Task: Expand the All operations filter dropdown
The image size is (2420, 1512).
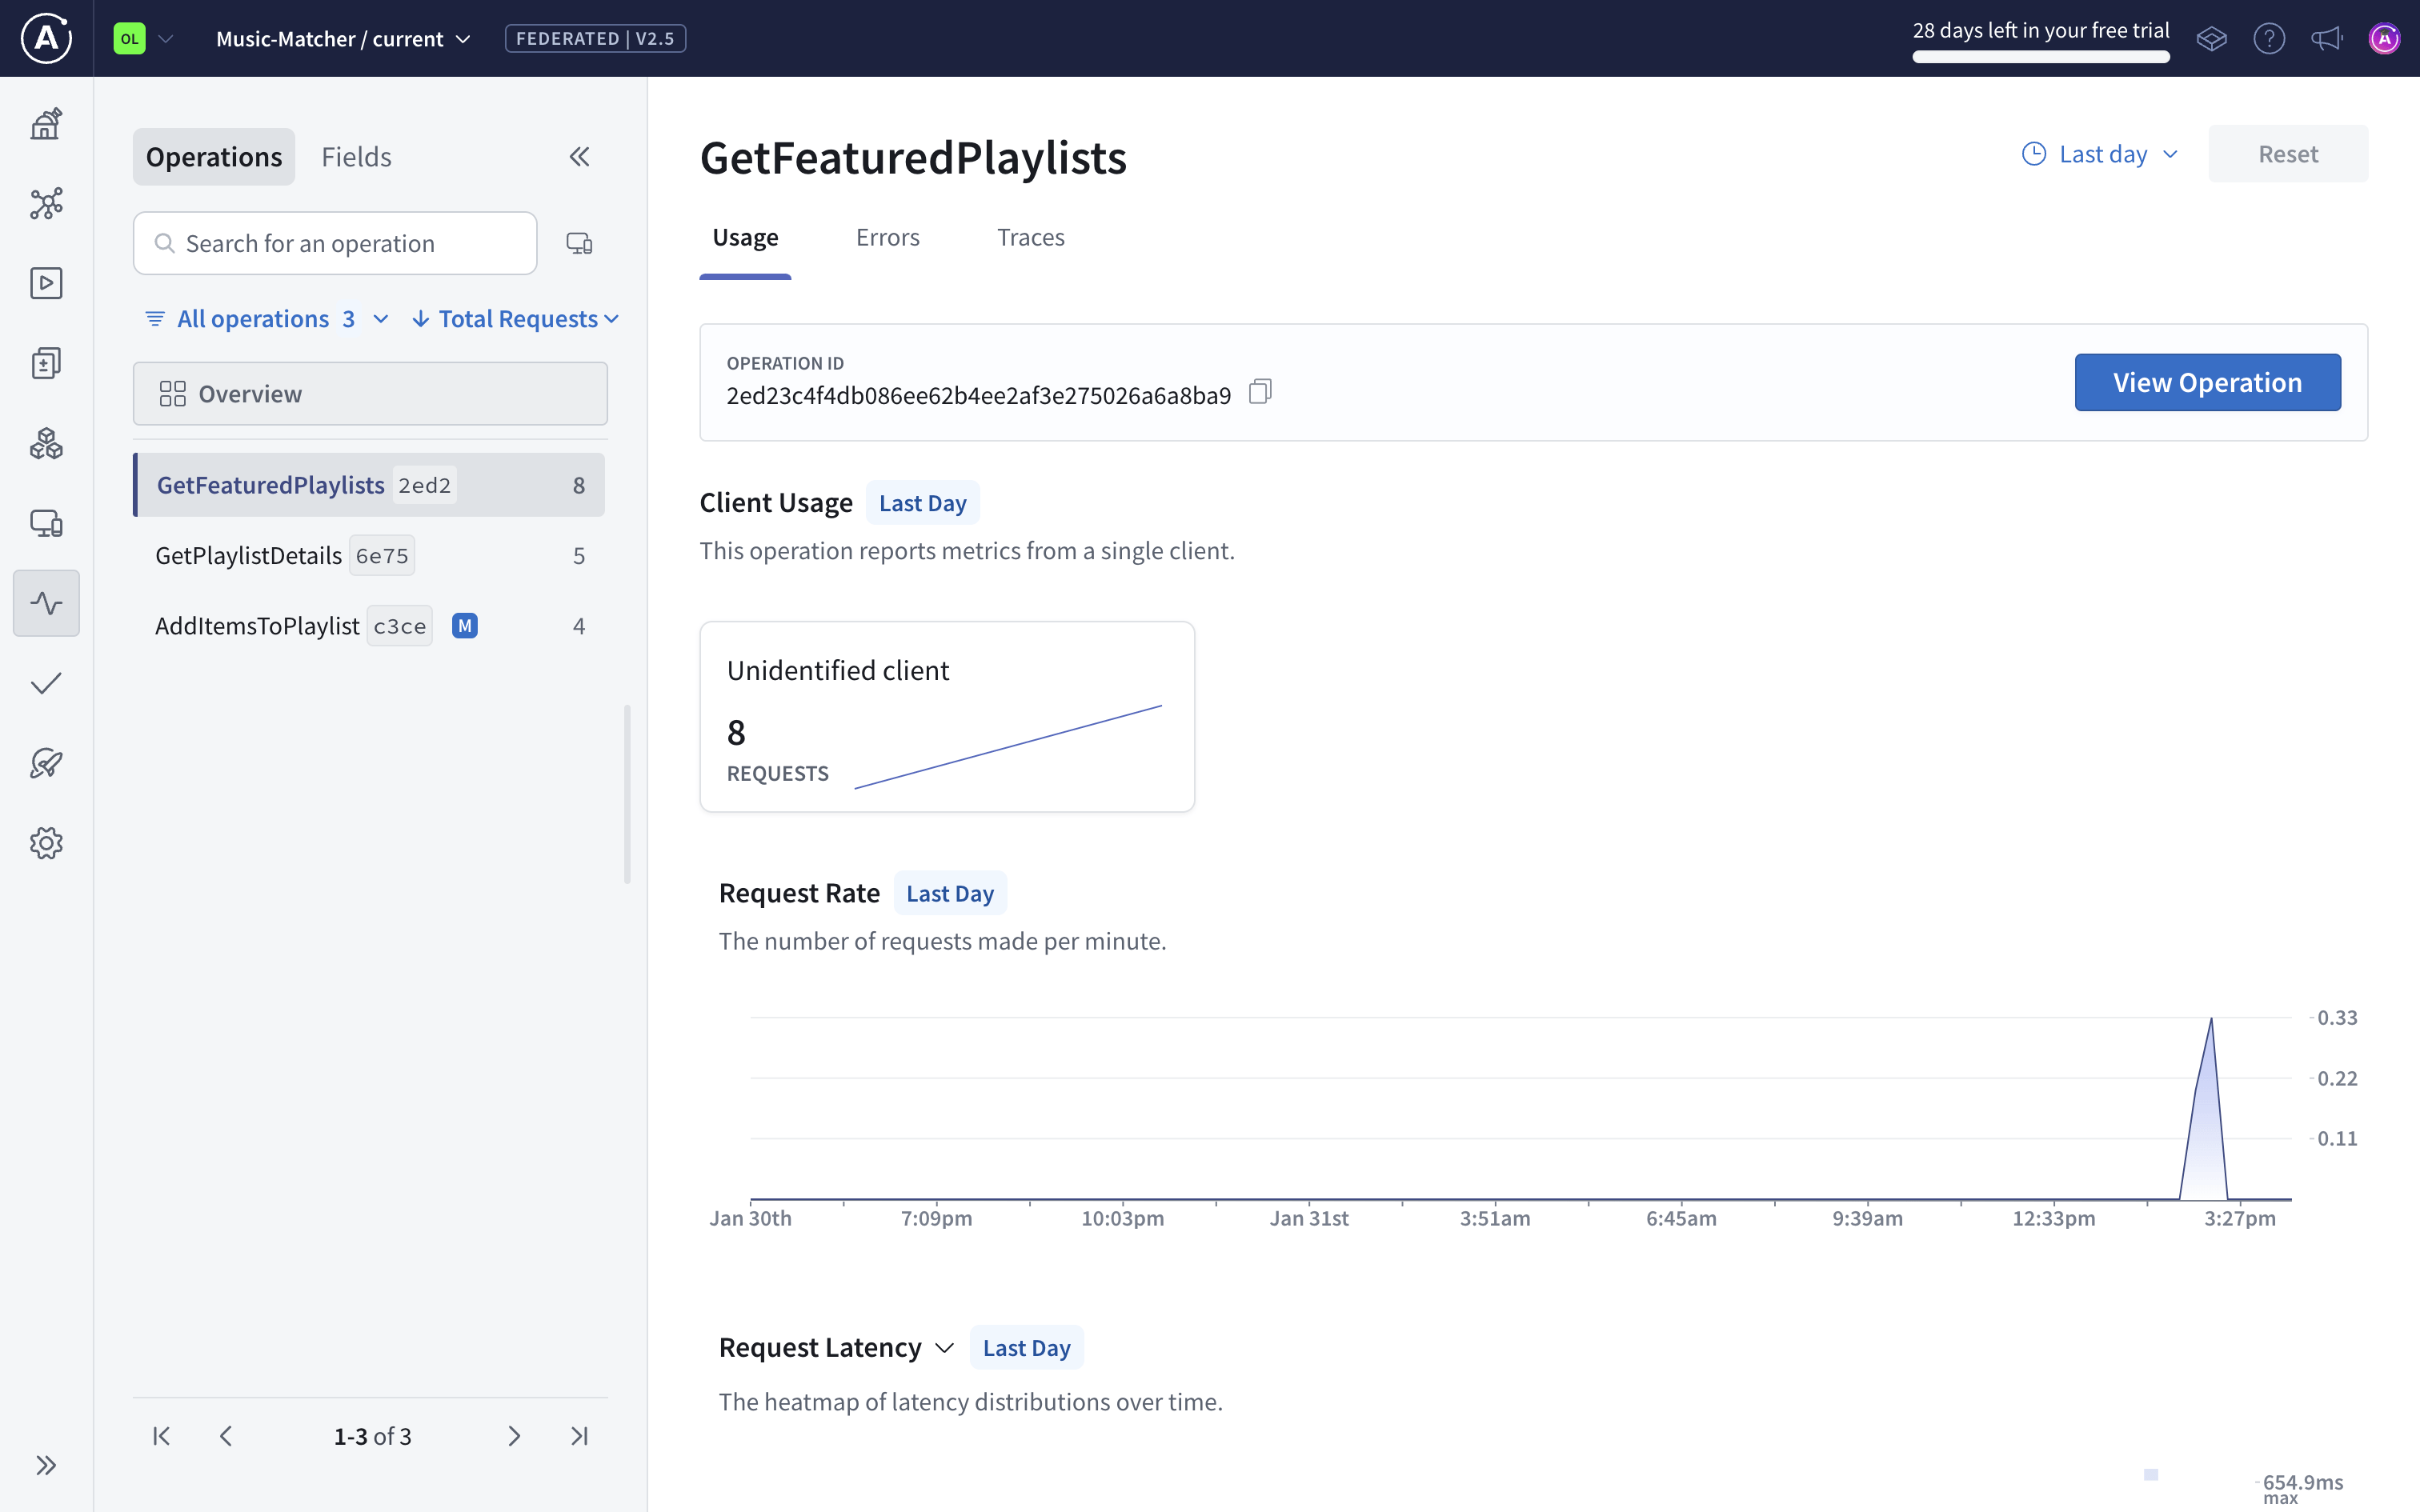Action: tap(265, 318)
